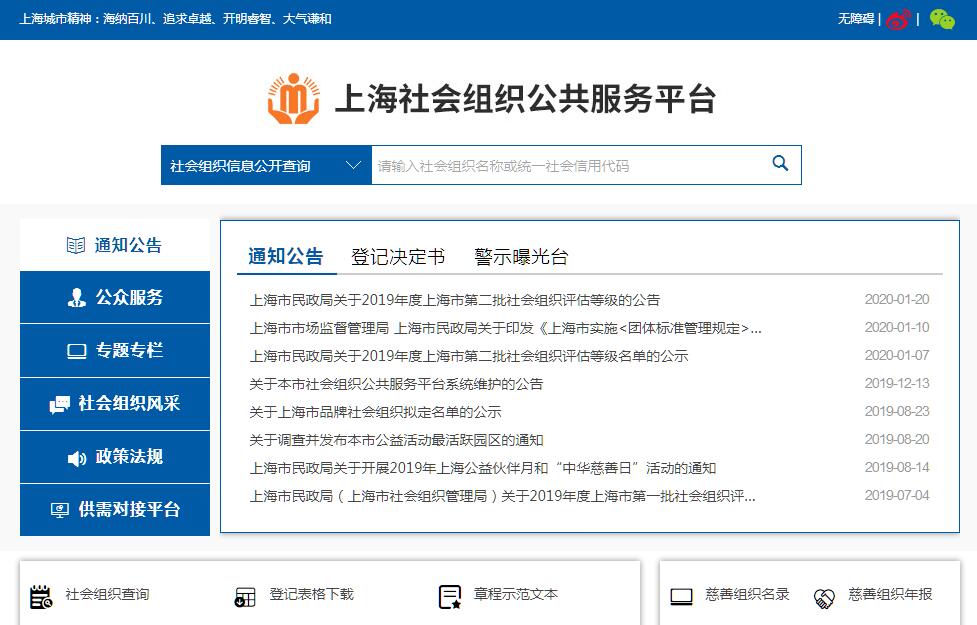977x625 pixels.
Task: Select the 通知公告 tab in panel
Action: (x=285, y=256)
